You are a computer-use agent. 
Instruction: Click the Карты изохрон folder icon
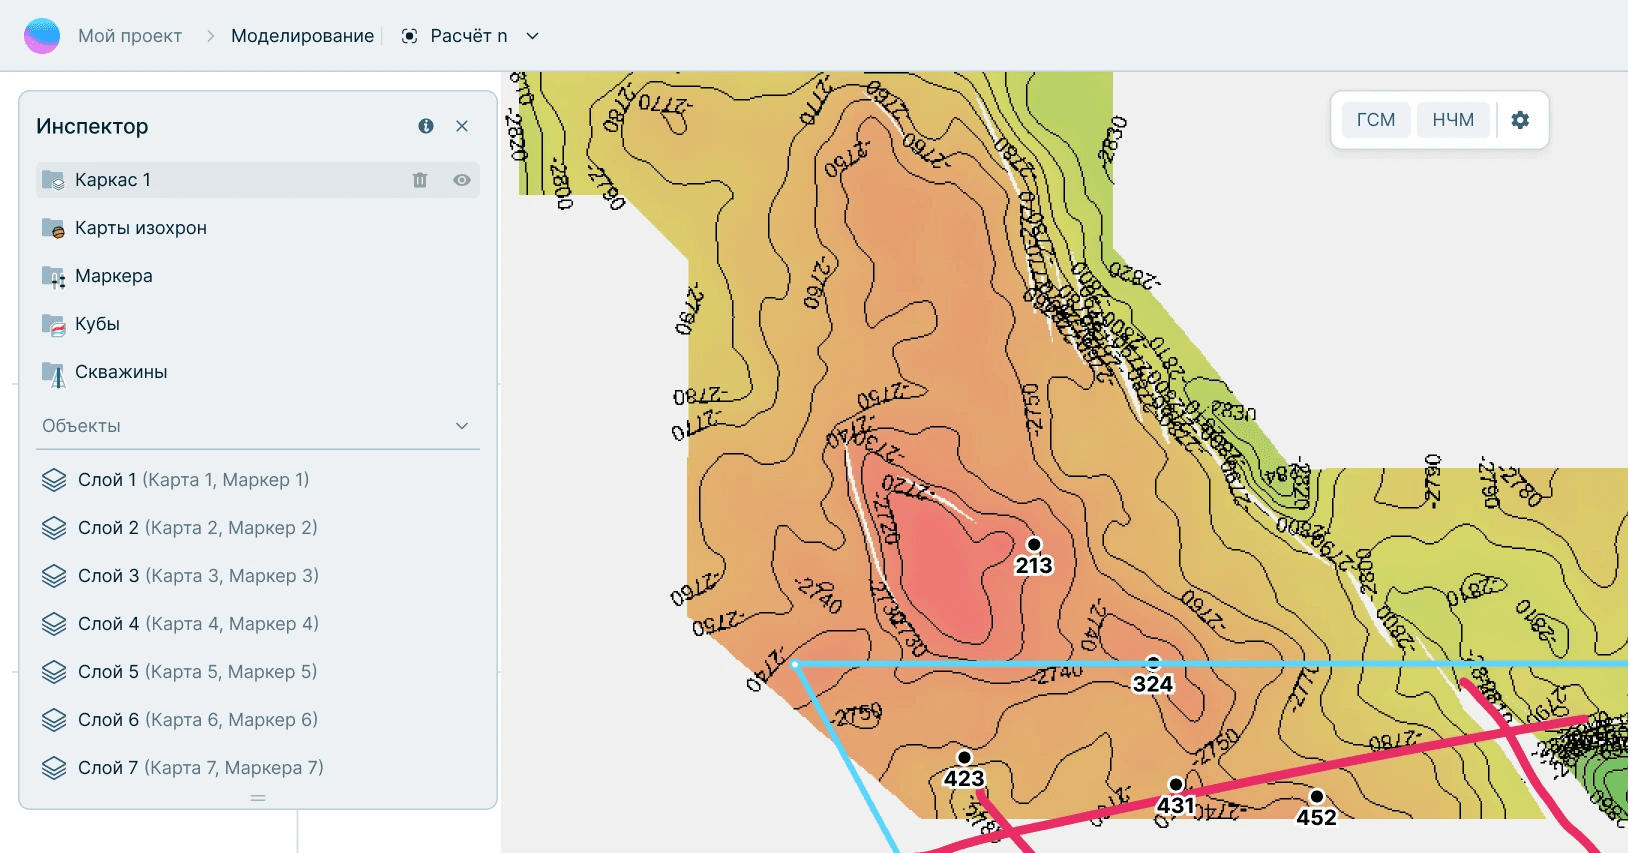coord(53,228)
